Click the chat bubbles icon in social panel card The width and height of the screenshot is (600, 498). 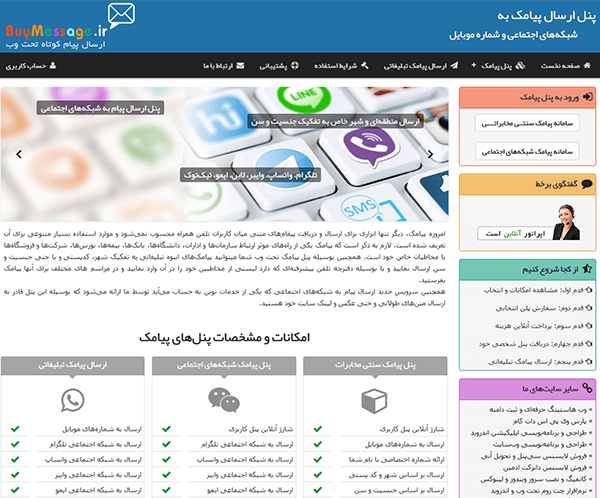pos(224,400)
